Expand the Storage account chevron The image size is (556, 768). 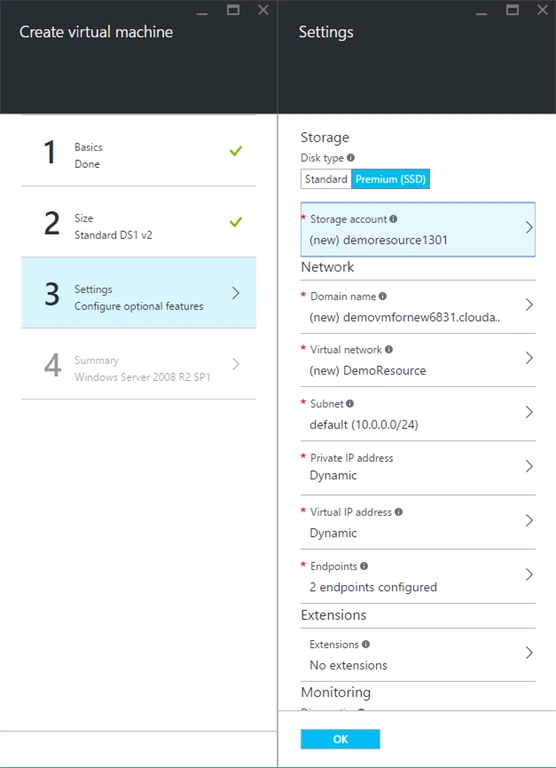(529, 228)
